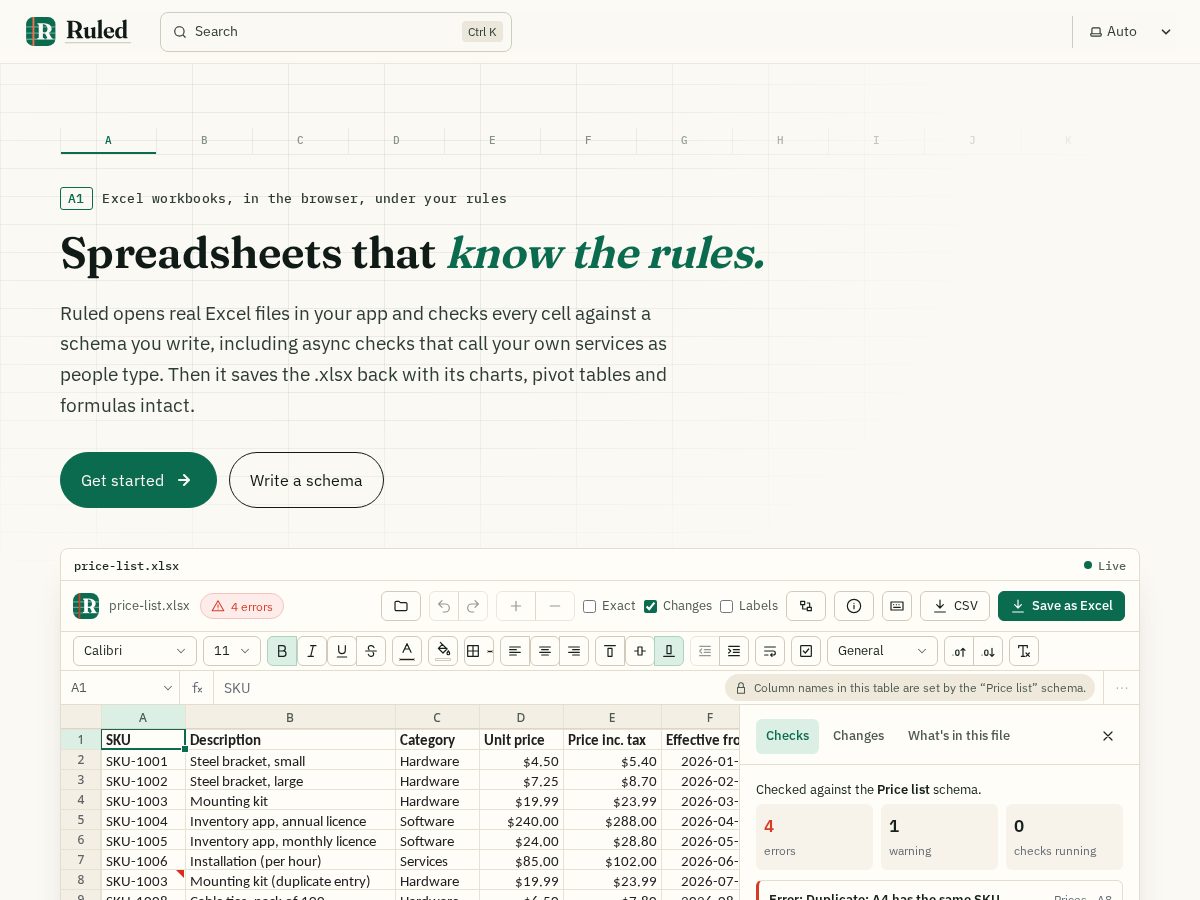Click the 1 warning summary card
Image resolution: width=1200 pixels, height=900 pixels.
click(939, 837)
